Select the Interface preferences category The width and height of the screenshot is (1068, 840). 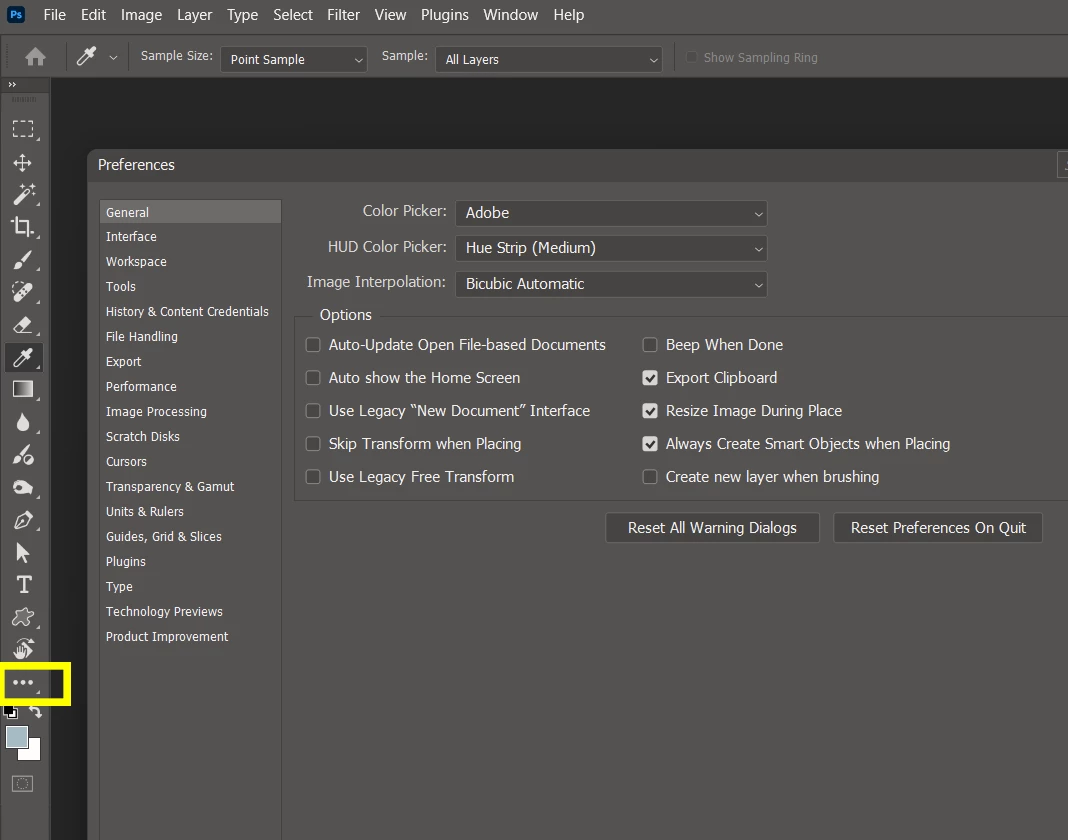(x=190, y=236)
